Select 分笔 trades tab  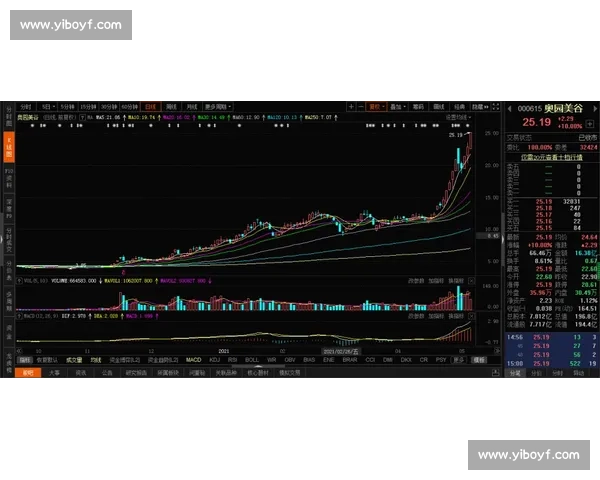[515, 373]
